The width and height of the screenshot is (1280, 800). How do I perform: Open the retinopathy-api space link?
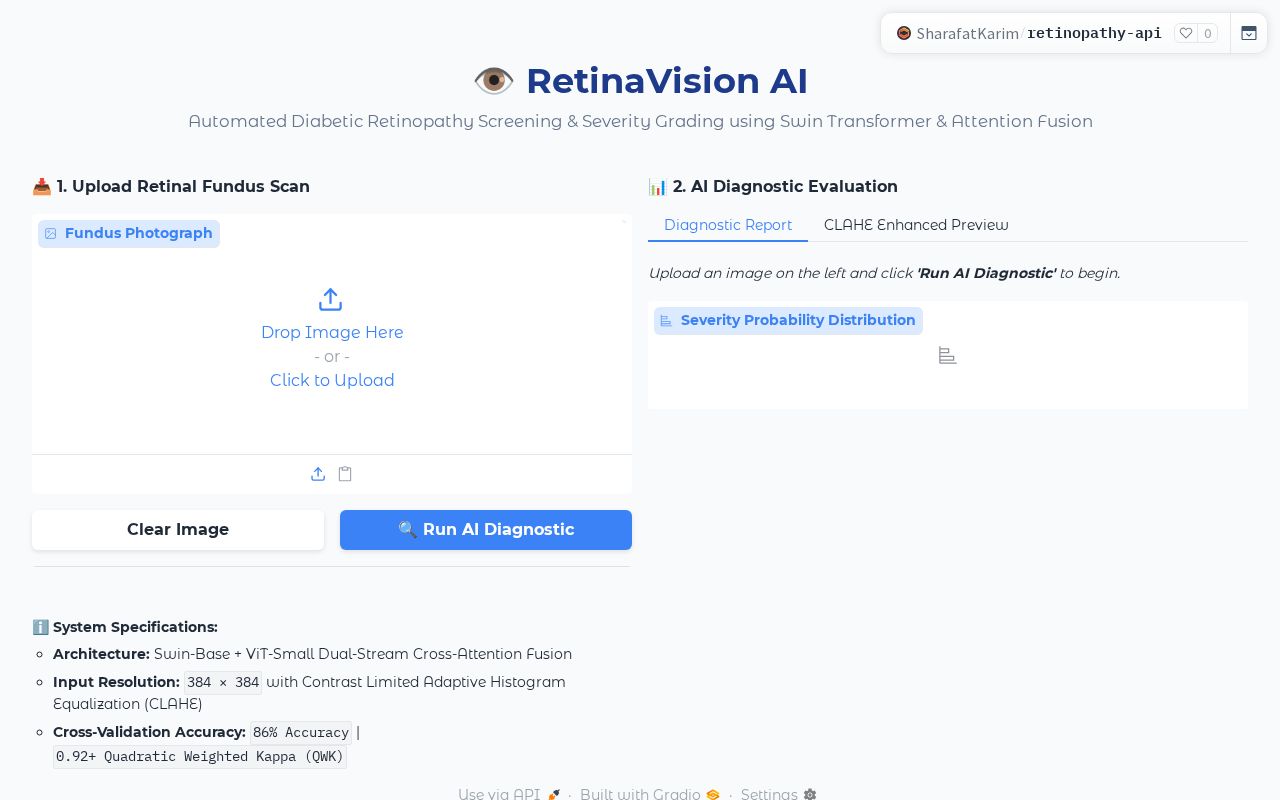click(x=1094, y=33)
